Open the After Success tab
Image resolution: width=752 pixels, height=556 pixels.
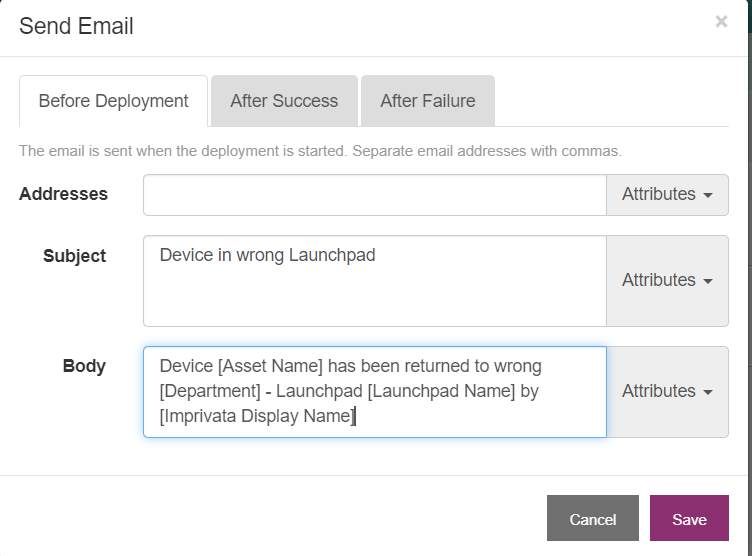284,101
